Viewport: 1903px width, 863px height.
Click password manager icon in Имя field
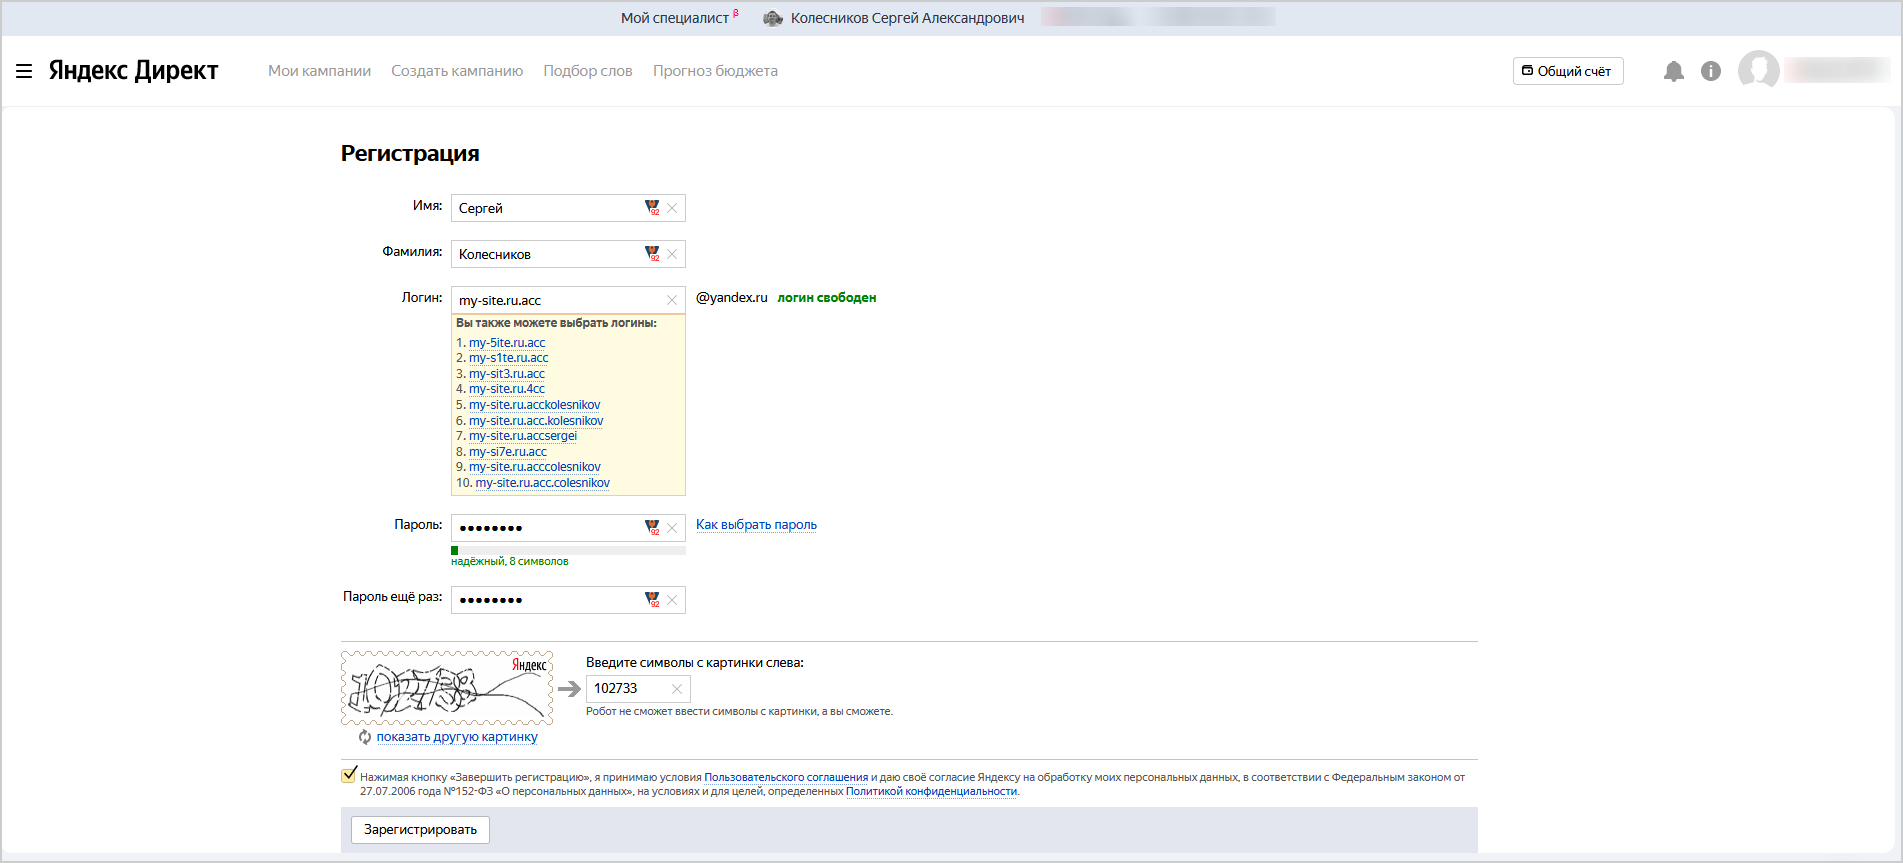(x=652, y=208)
